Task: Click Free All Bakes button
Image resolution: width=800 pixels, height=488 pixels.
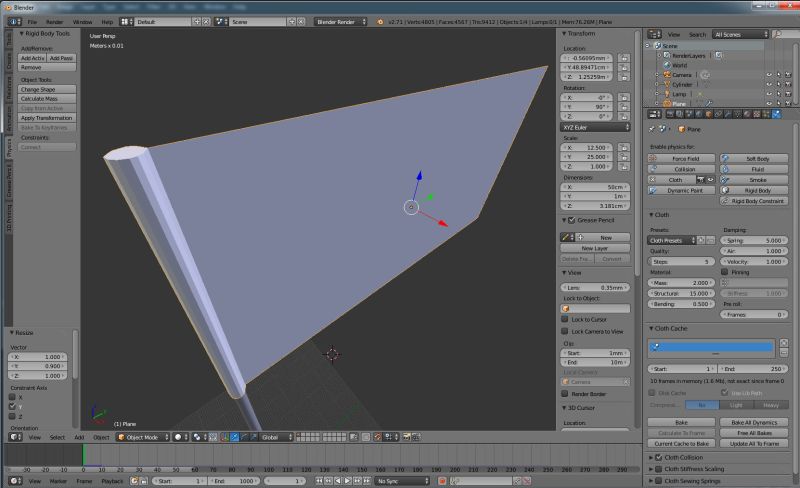Action: pyautogui.click(x=754, y=433)
